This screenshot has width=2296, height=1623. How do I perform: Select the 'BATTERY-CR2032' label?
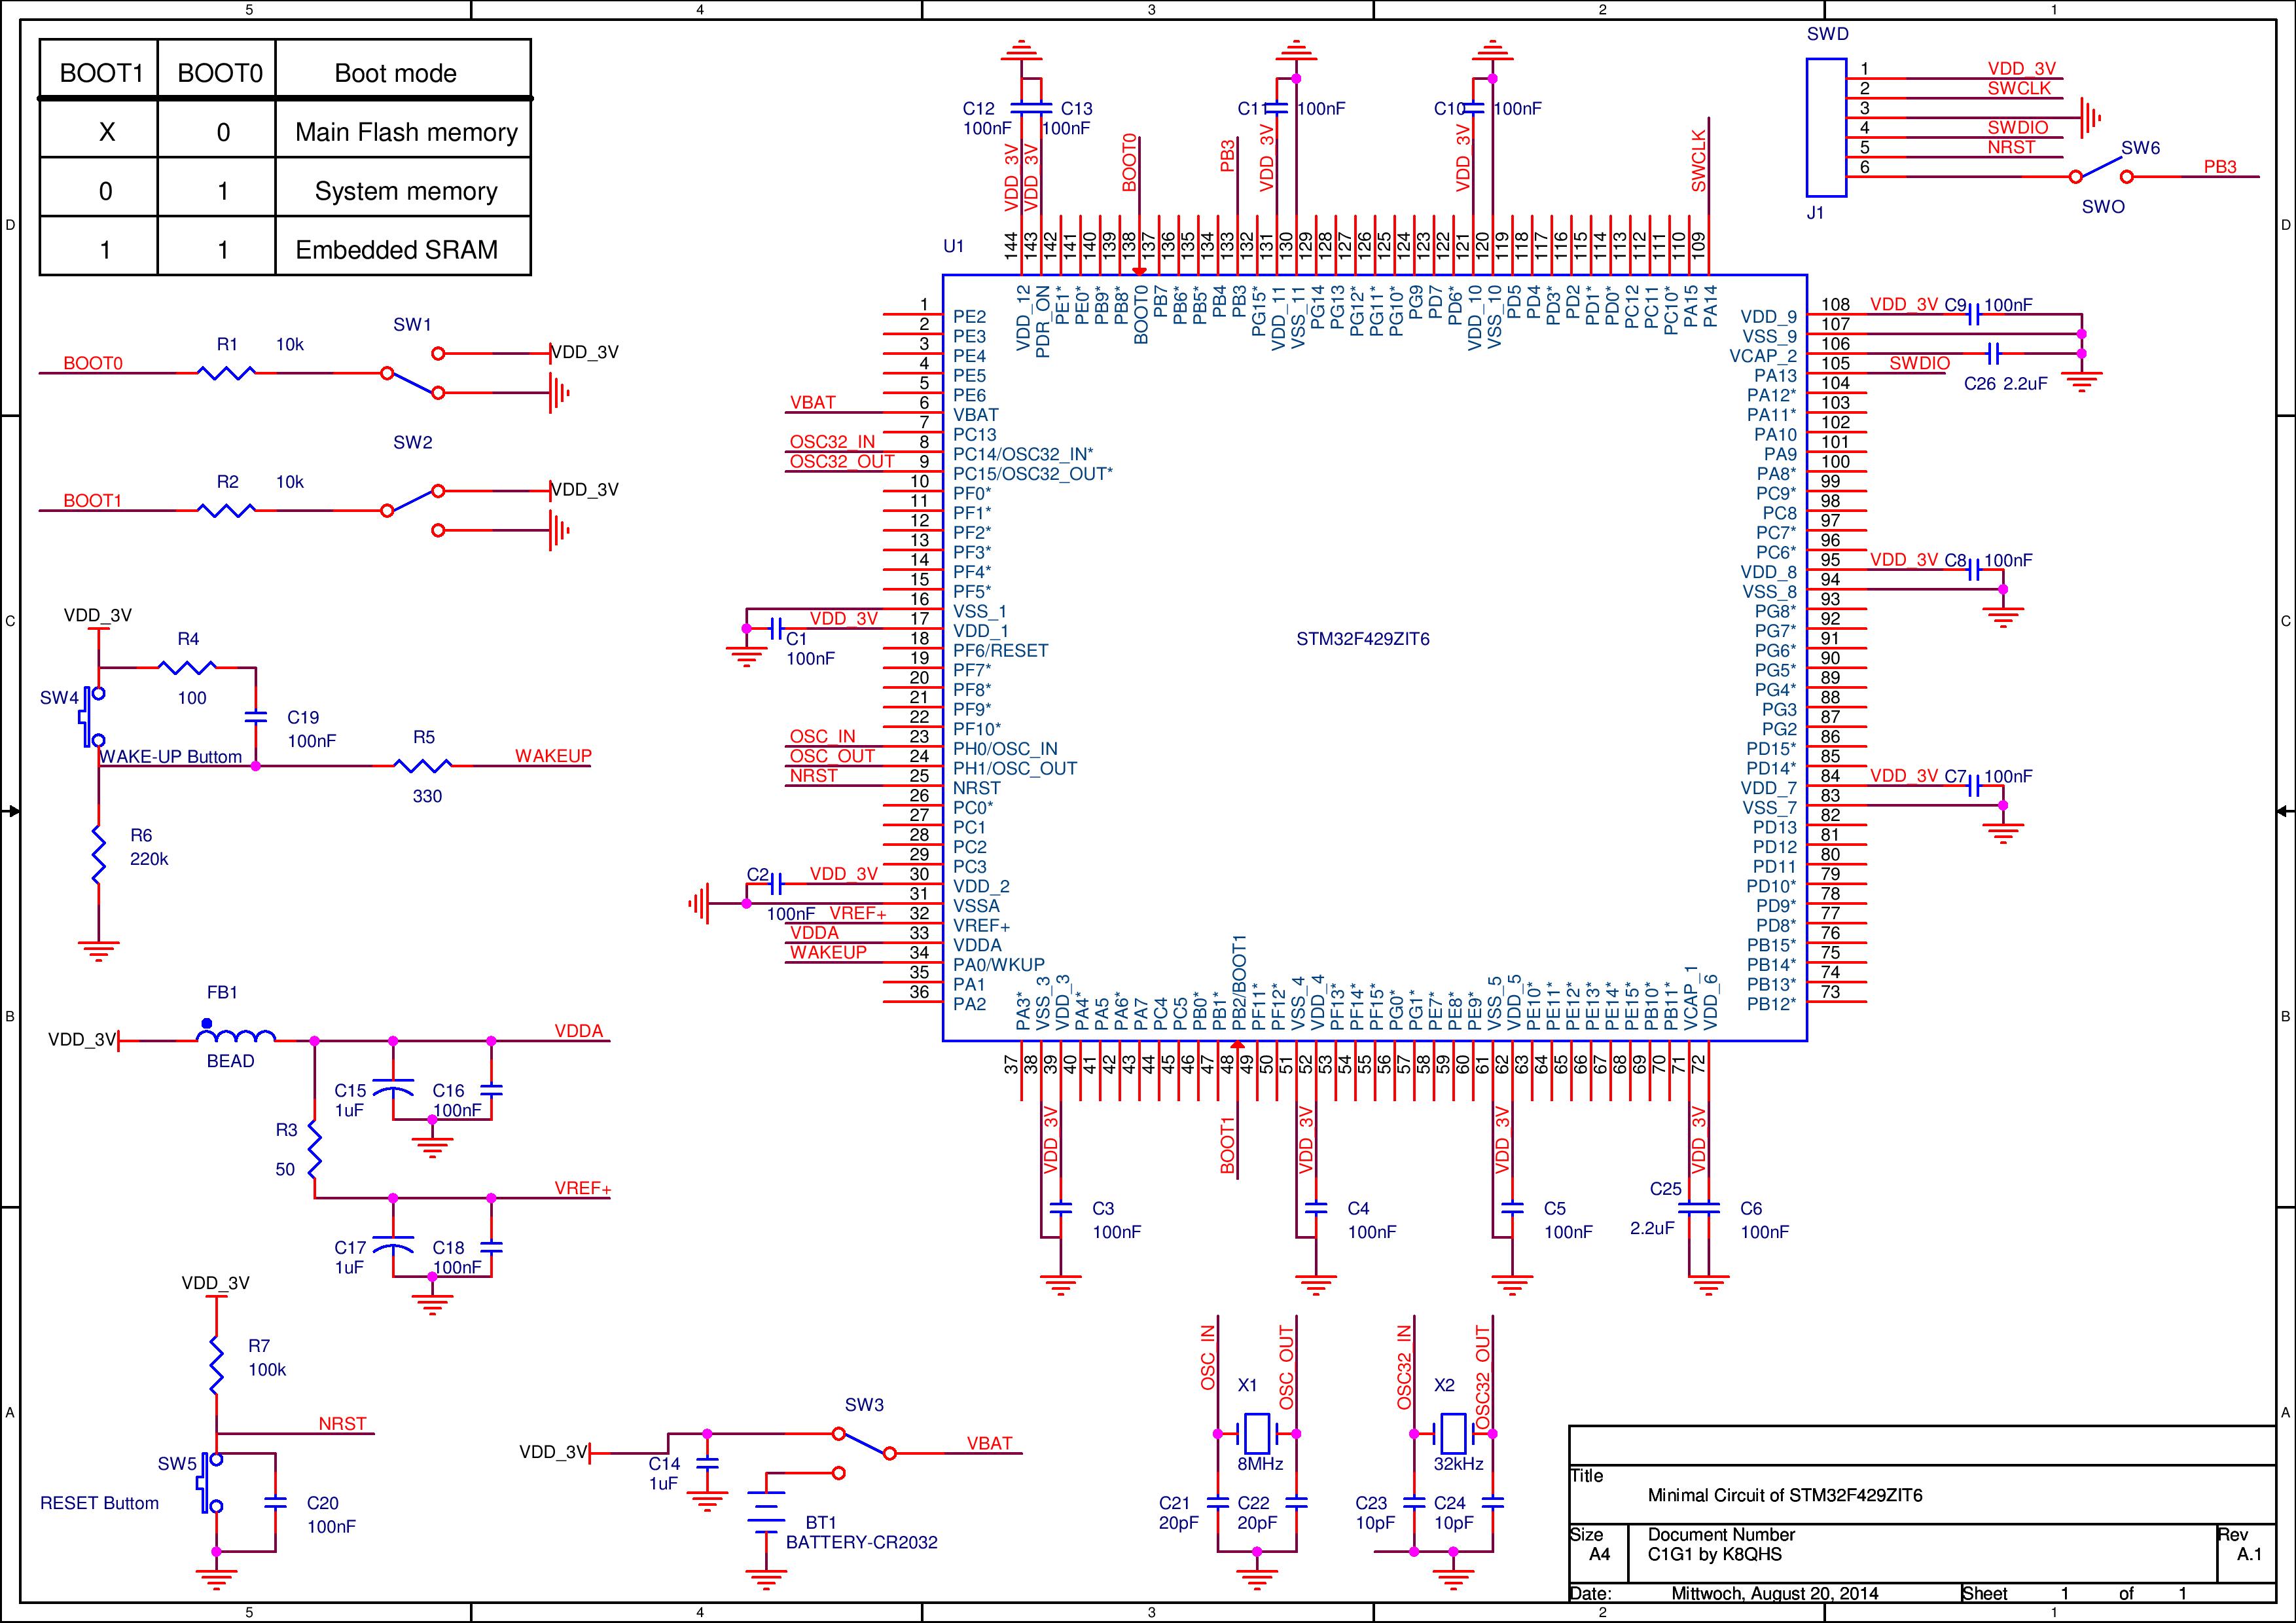pyautogui.click(x=862, y=1542)
